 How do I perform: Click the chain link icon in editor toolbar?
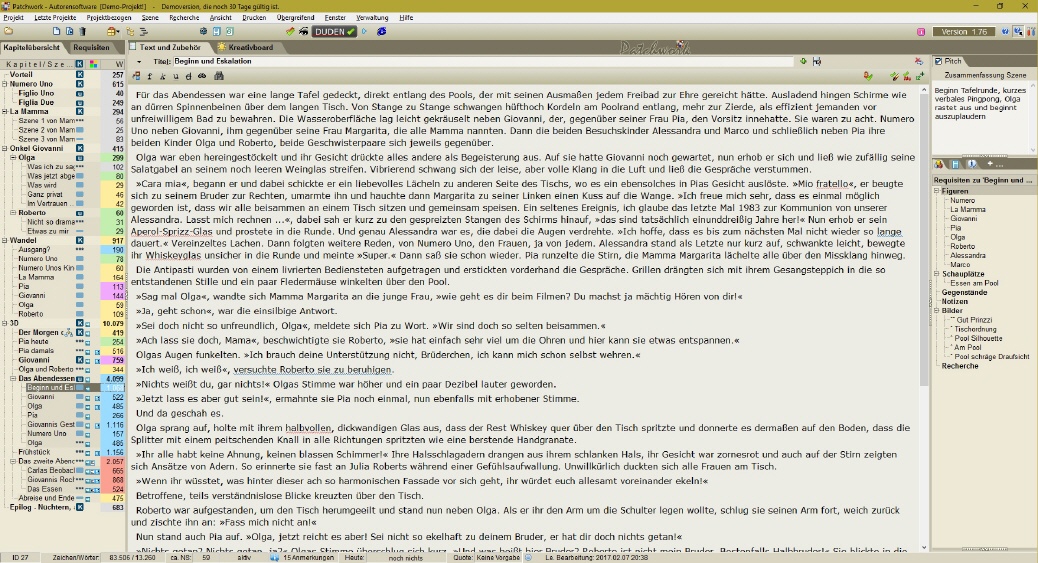[202, 76]
